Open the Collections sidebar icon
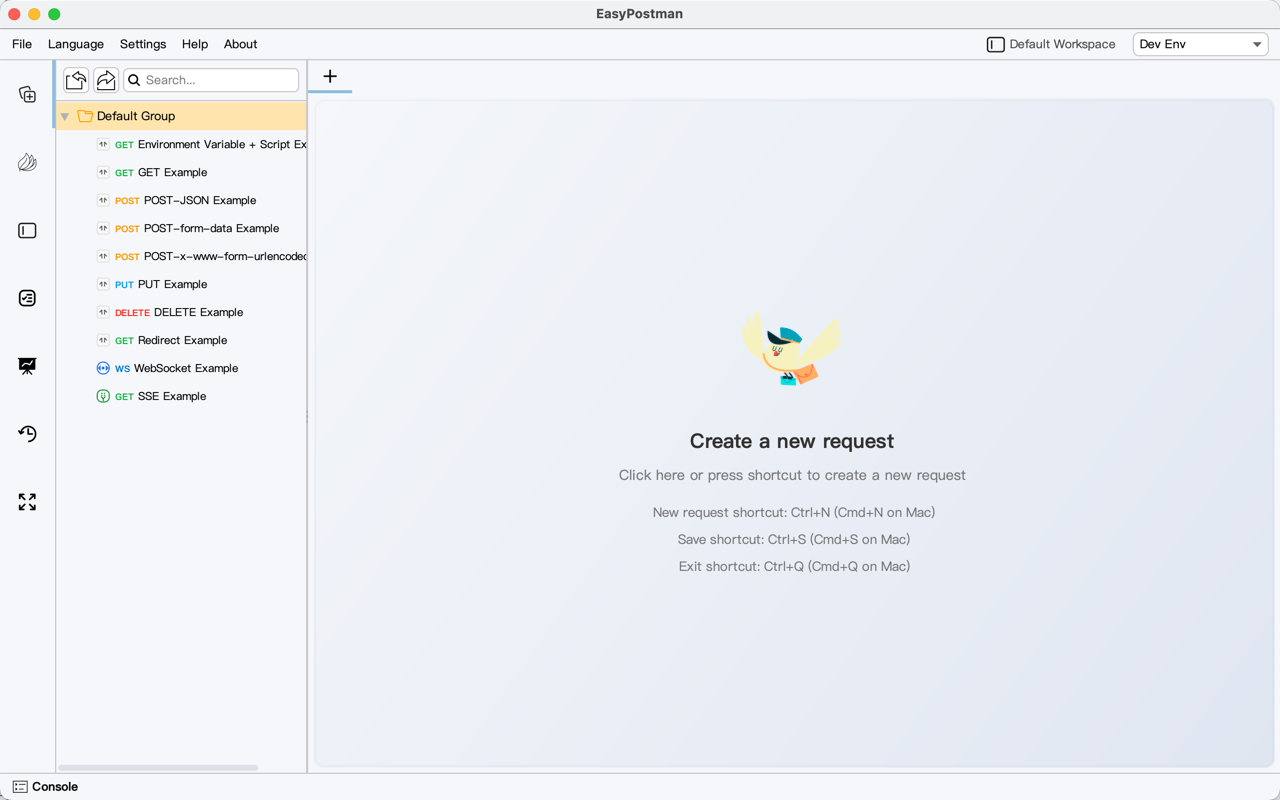The image size is (1280, 800). 27,95
